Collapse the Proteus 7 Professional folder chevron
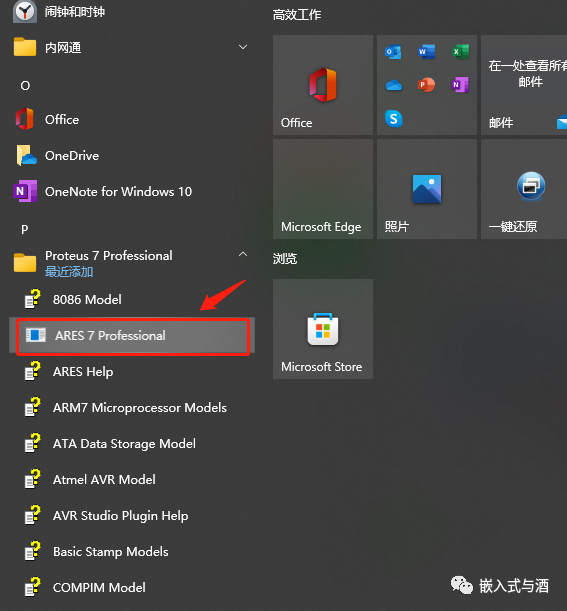This screenshot has height=611, width=567. tap(243, 254)
